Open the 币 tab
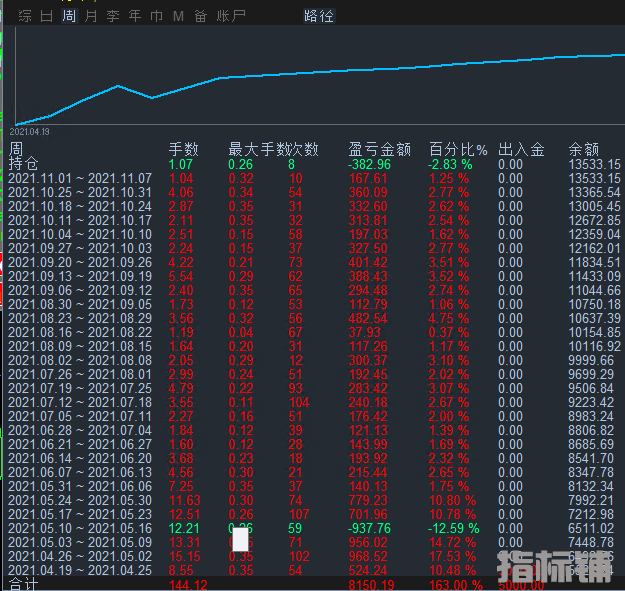This screenshot has width=625, height=591. point(157,16)
